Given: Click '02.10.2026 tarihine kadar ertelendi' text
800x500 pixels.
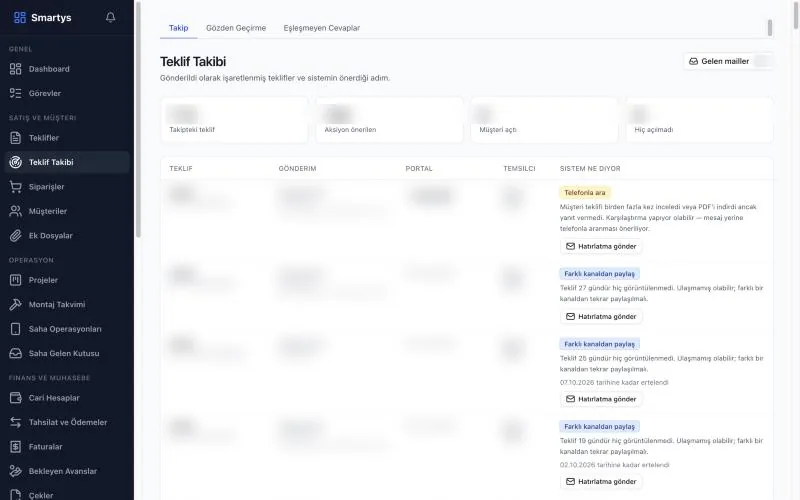Looking at the screenshot, I should [614, 465].
